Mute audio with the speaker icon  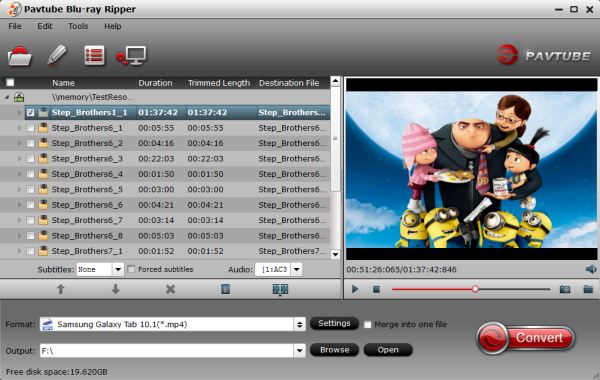(x=591, y=269)
